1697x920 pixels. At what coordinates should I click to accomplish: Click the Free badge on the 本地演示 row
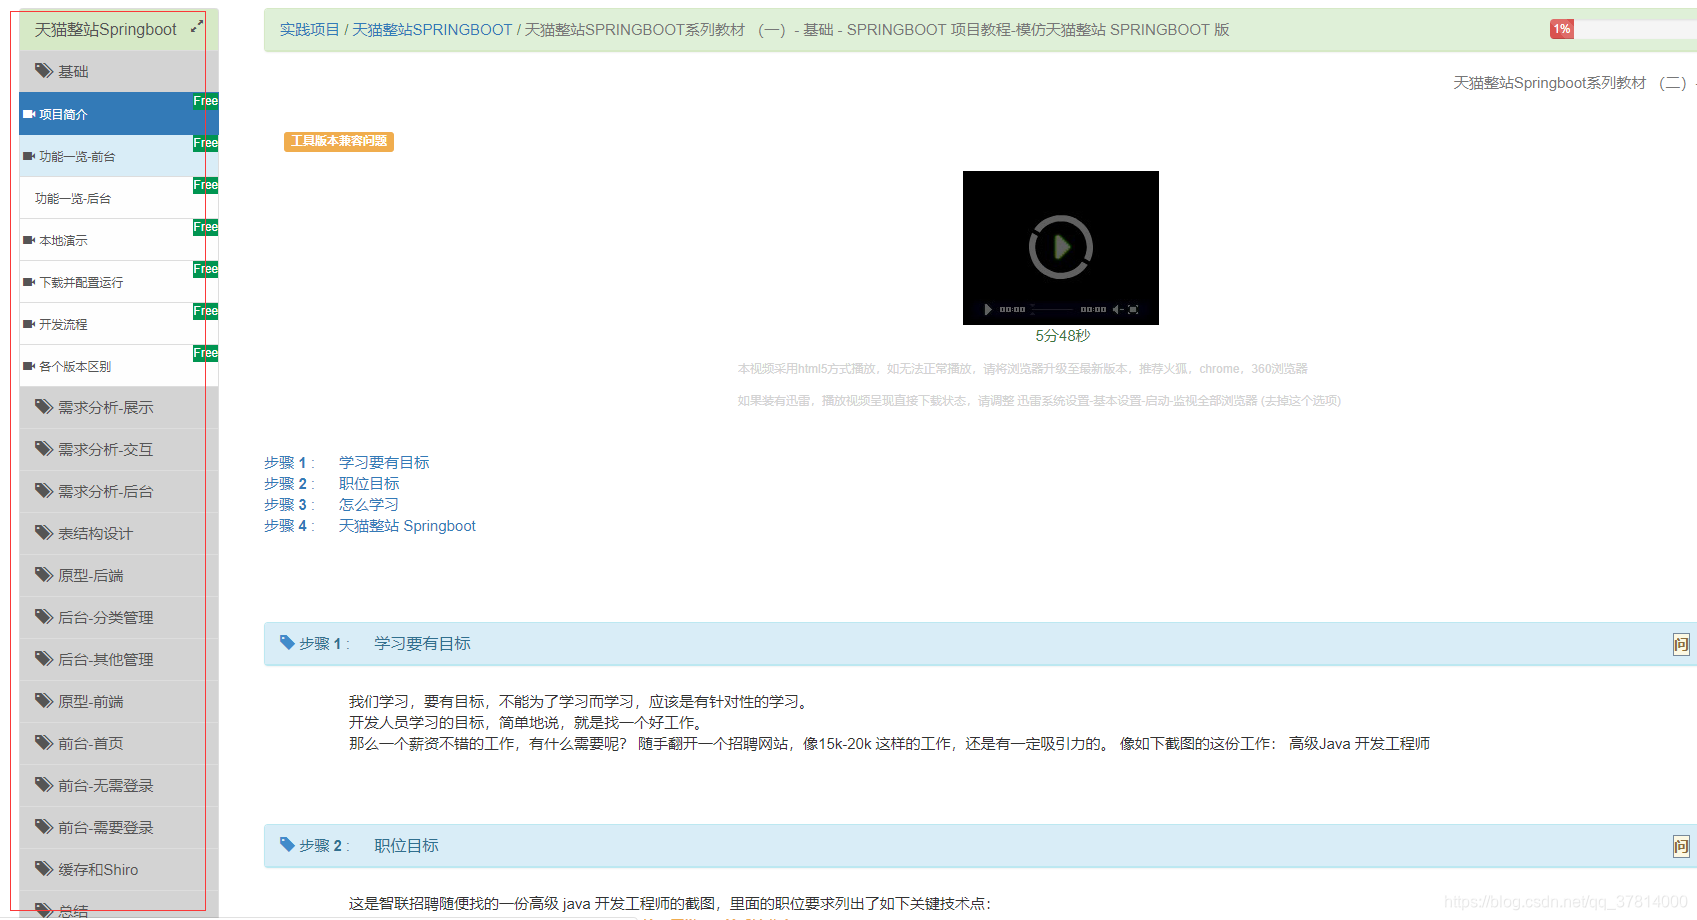coord(205,227)
